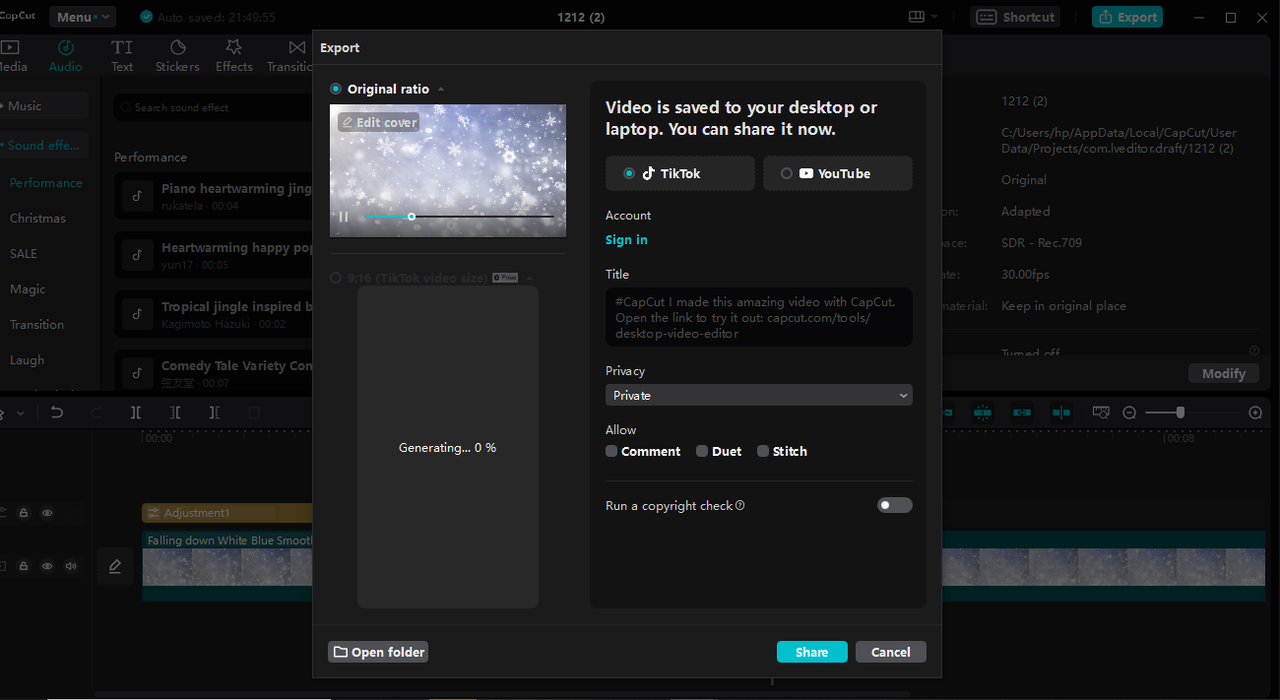The width and height of the screenshot is (1280, 700).
Task: Click the Title text field
Action: (759, 317)
